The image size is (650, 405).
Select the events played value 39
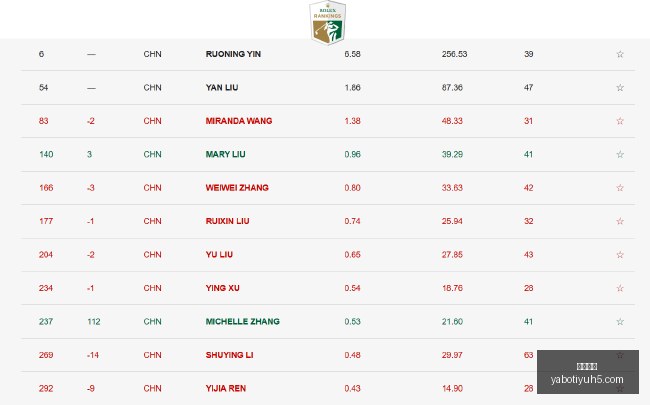pos(529,54)
